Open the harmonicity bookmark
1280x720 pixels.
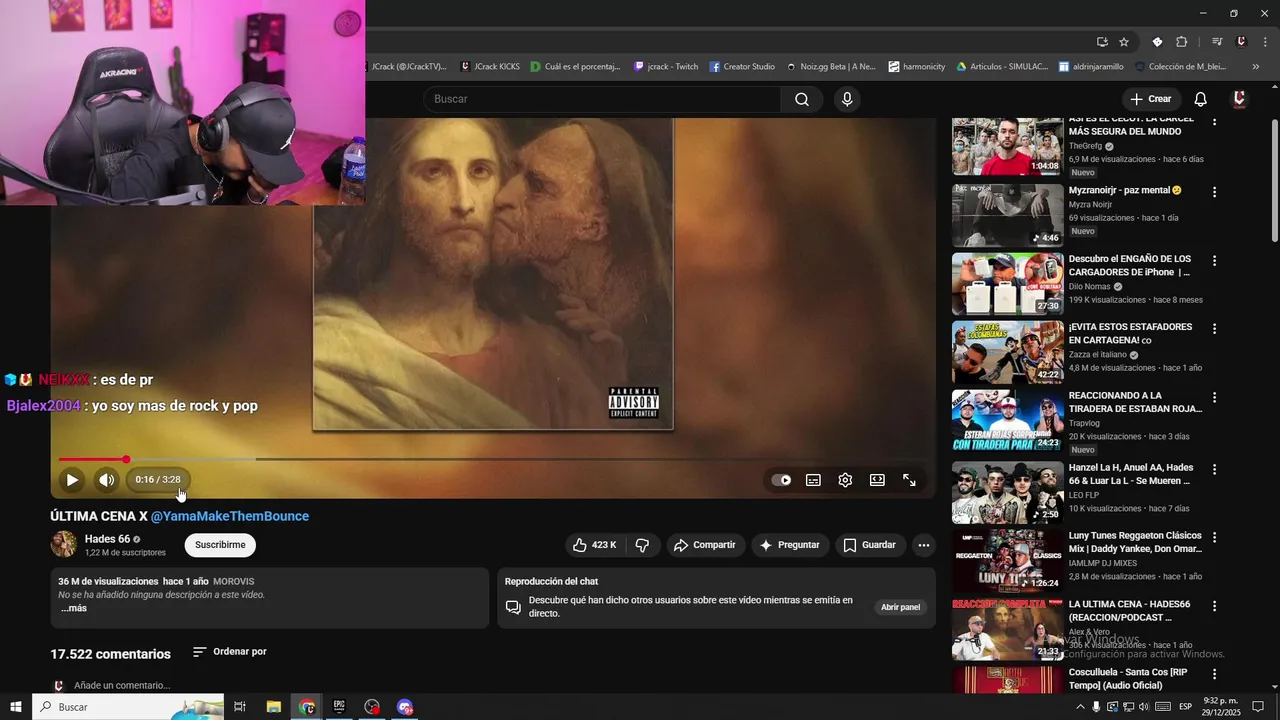(x=917, y=67)
